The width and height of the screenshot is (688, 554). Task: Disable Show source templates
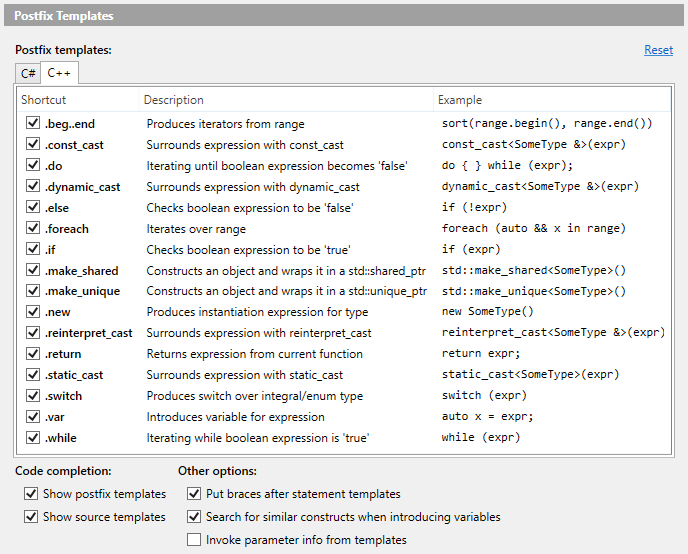31,517
